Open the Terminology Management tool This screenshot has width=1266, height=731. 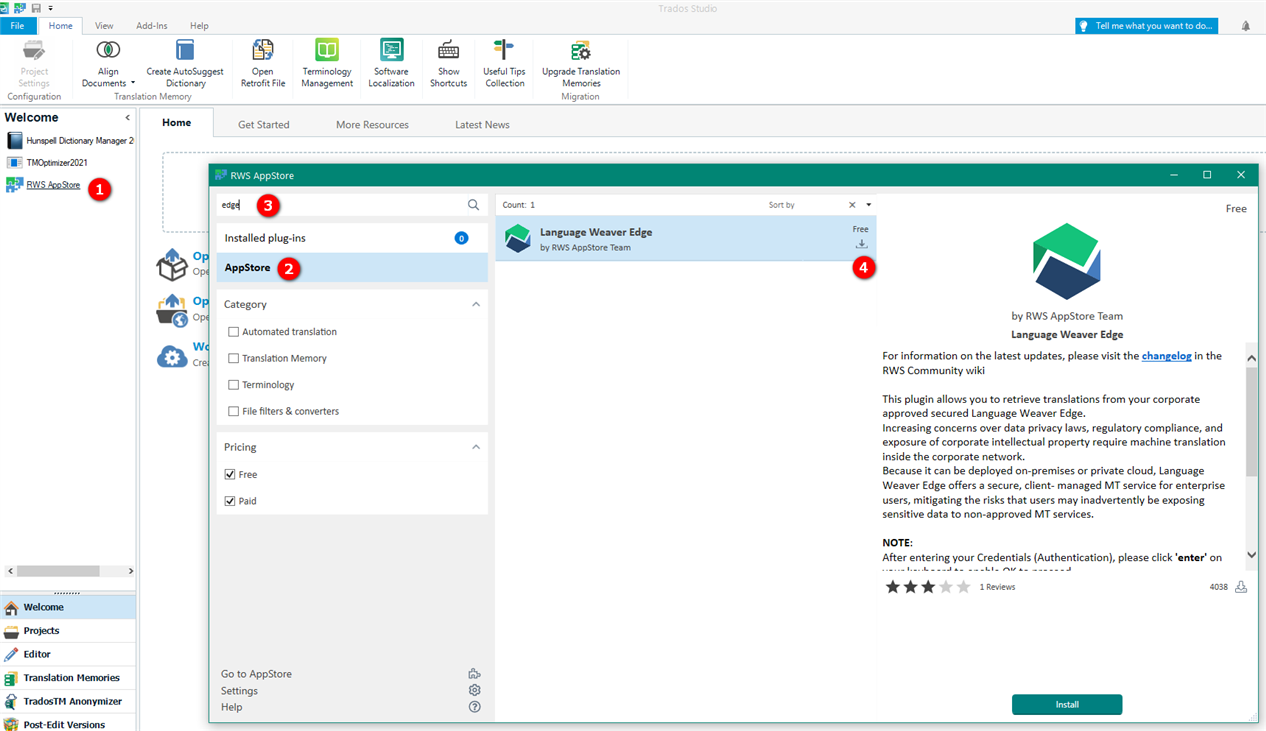[327, 62]
